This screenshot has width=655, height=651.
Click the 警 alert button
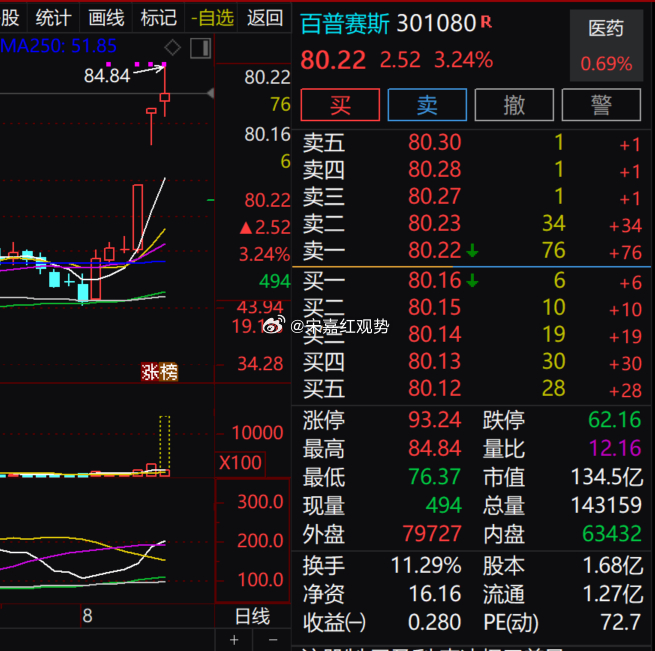point(601,105)
